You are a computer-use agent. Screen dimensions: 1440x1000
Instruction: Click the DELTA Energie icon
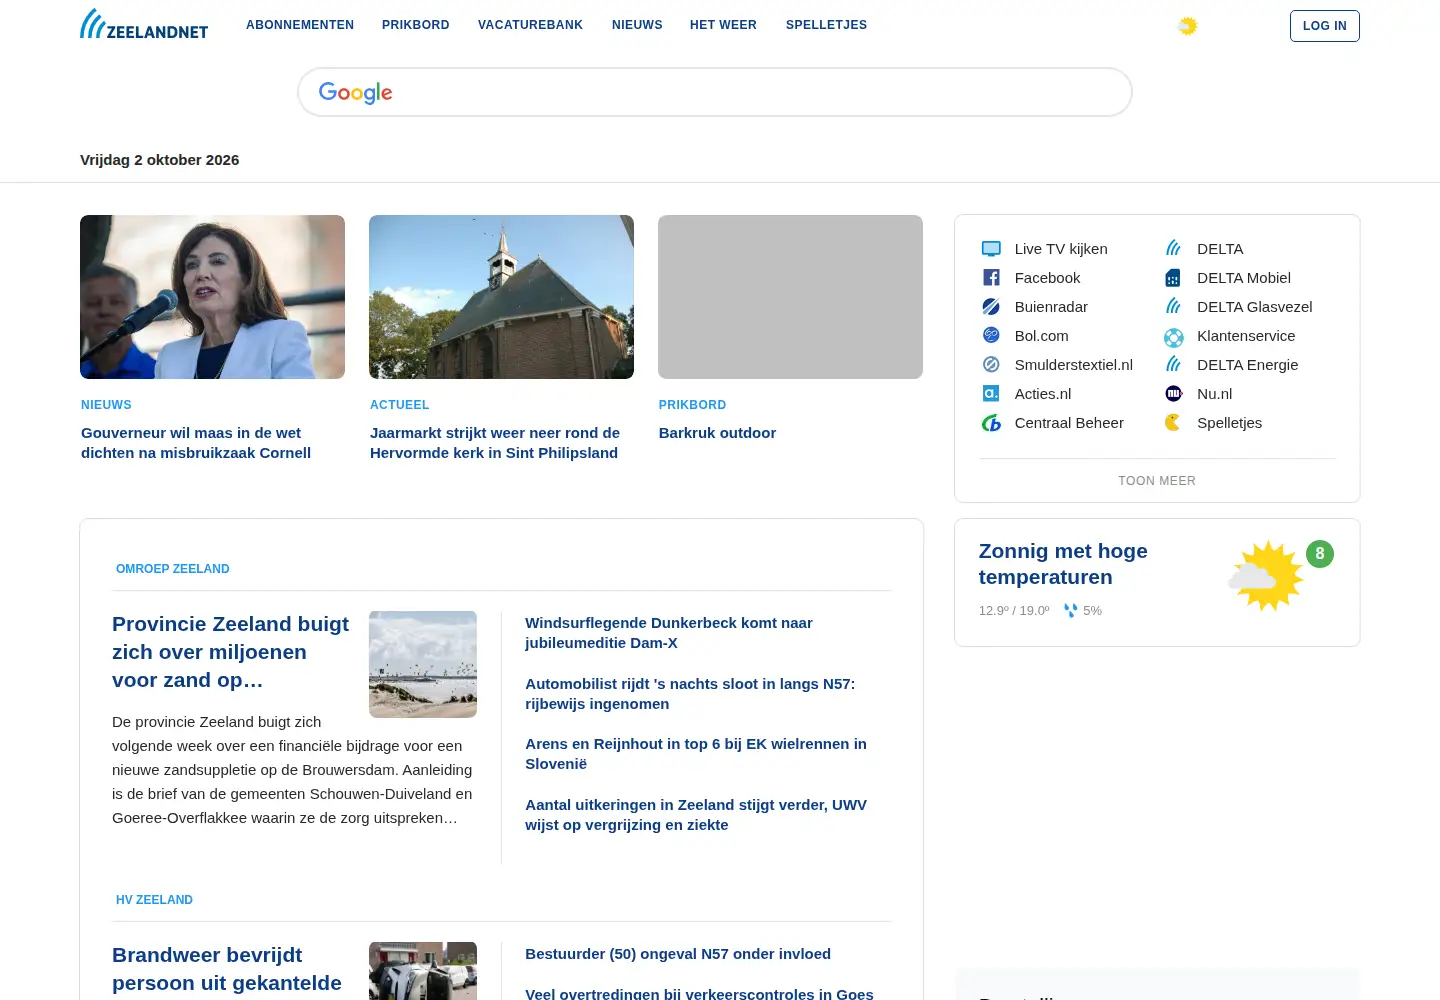(x=1173, y=365)
